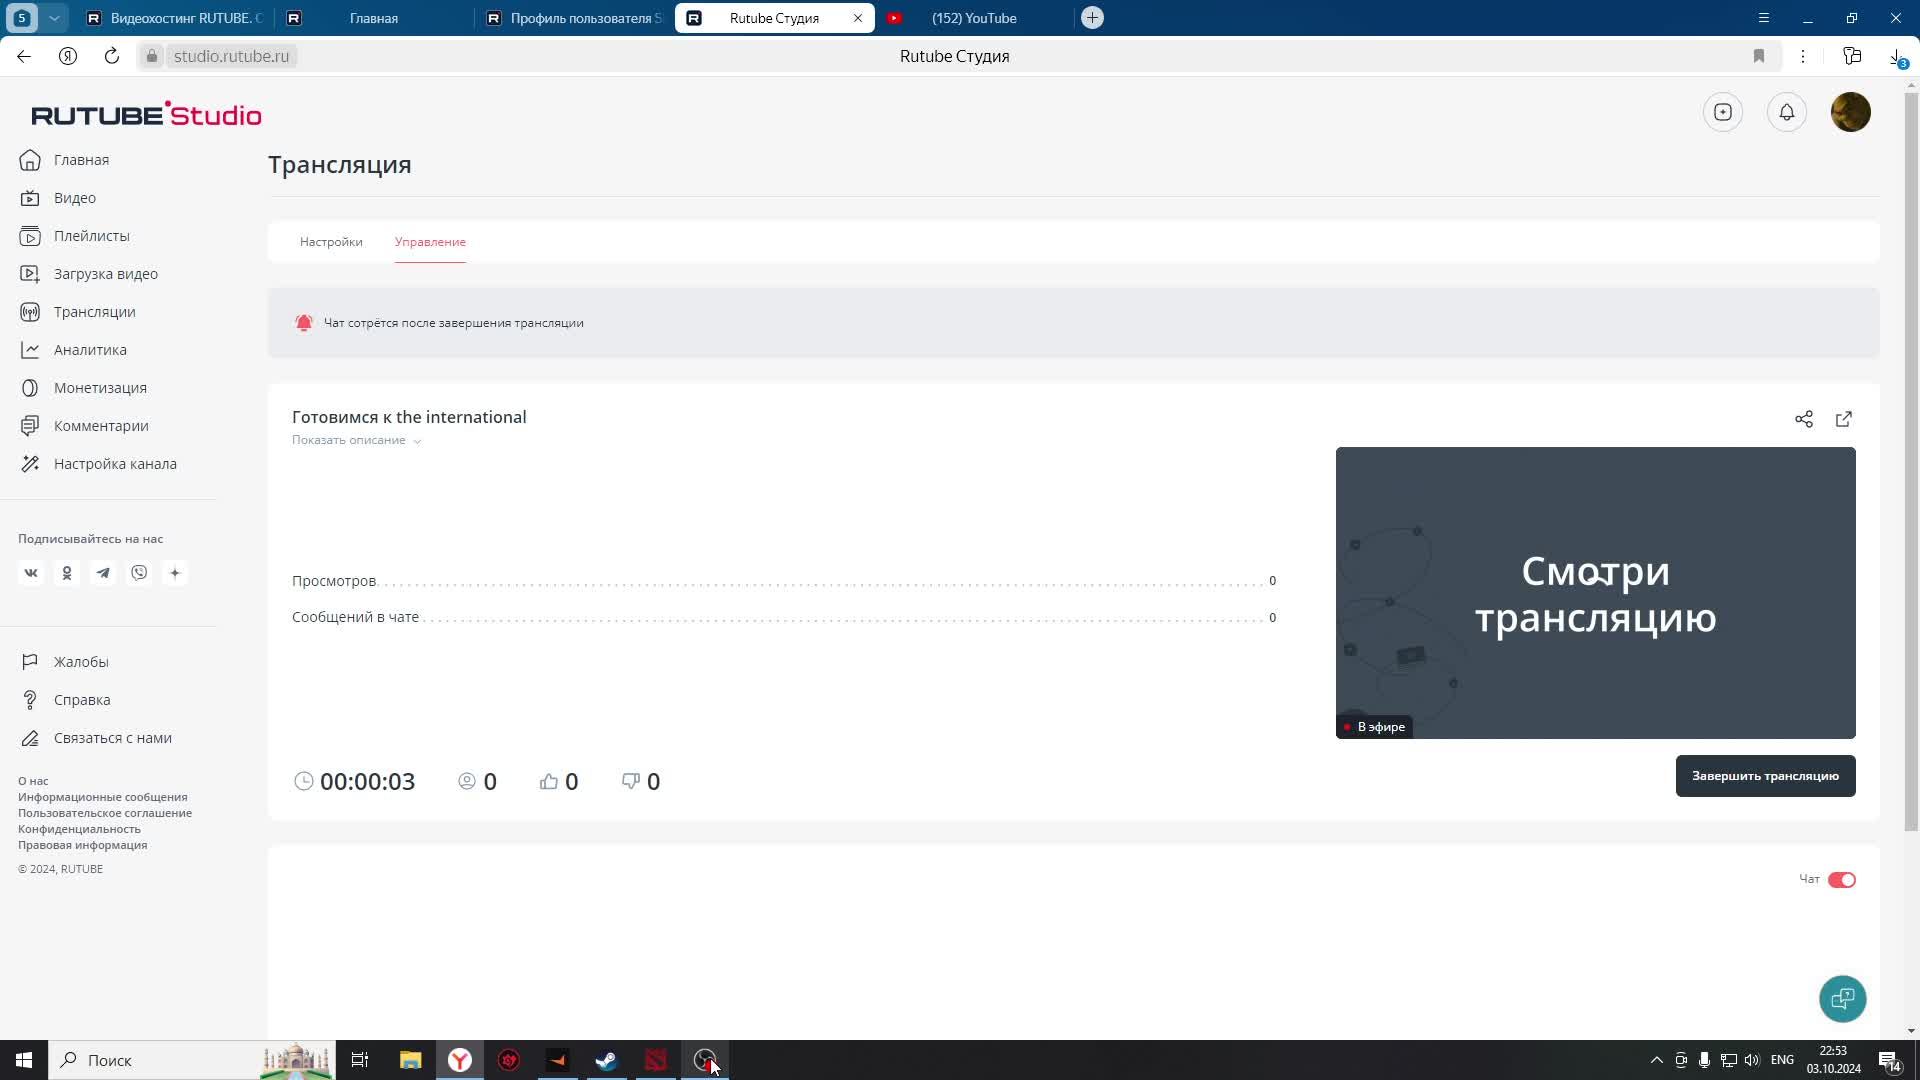
Task: Close the Rutube Студия tab
Action: click(857, 18)
